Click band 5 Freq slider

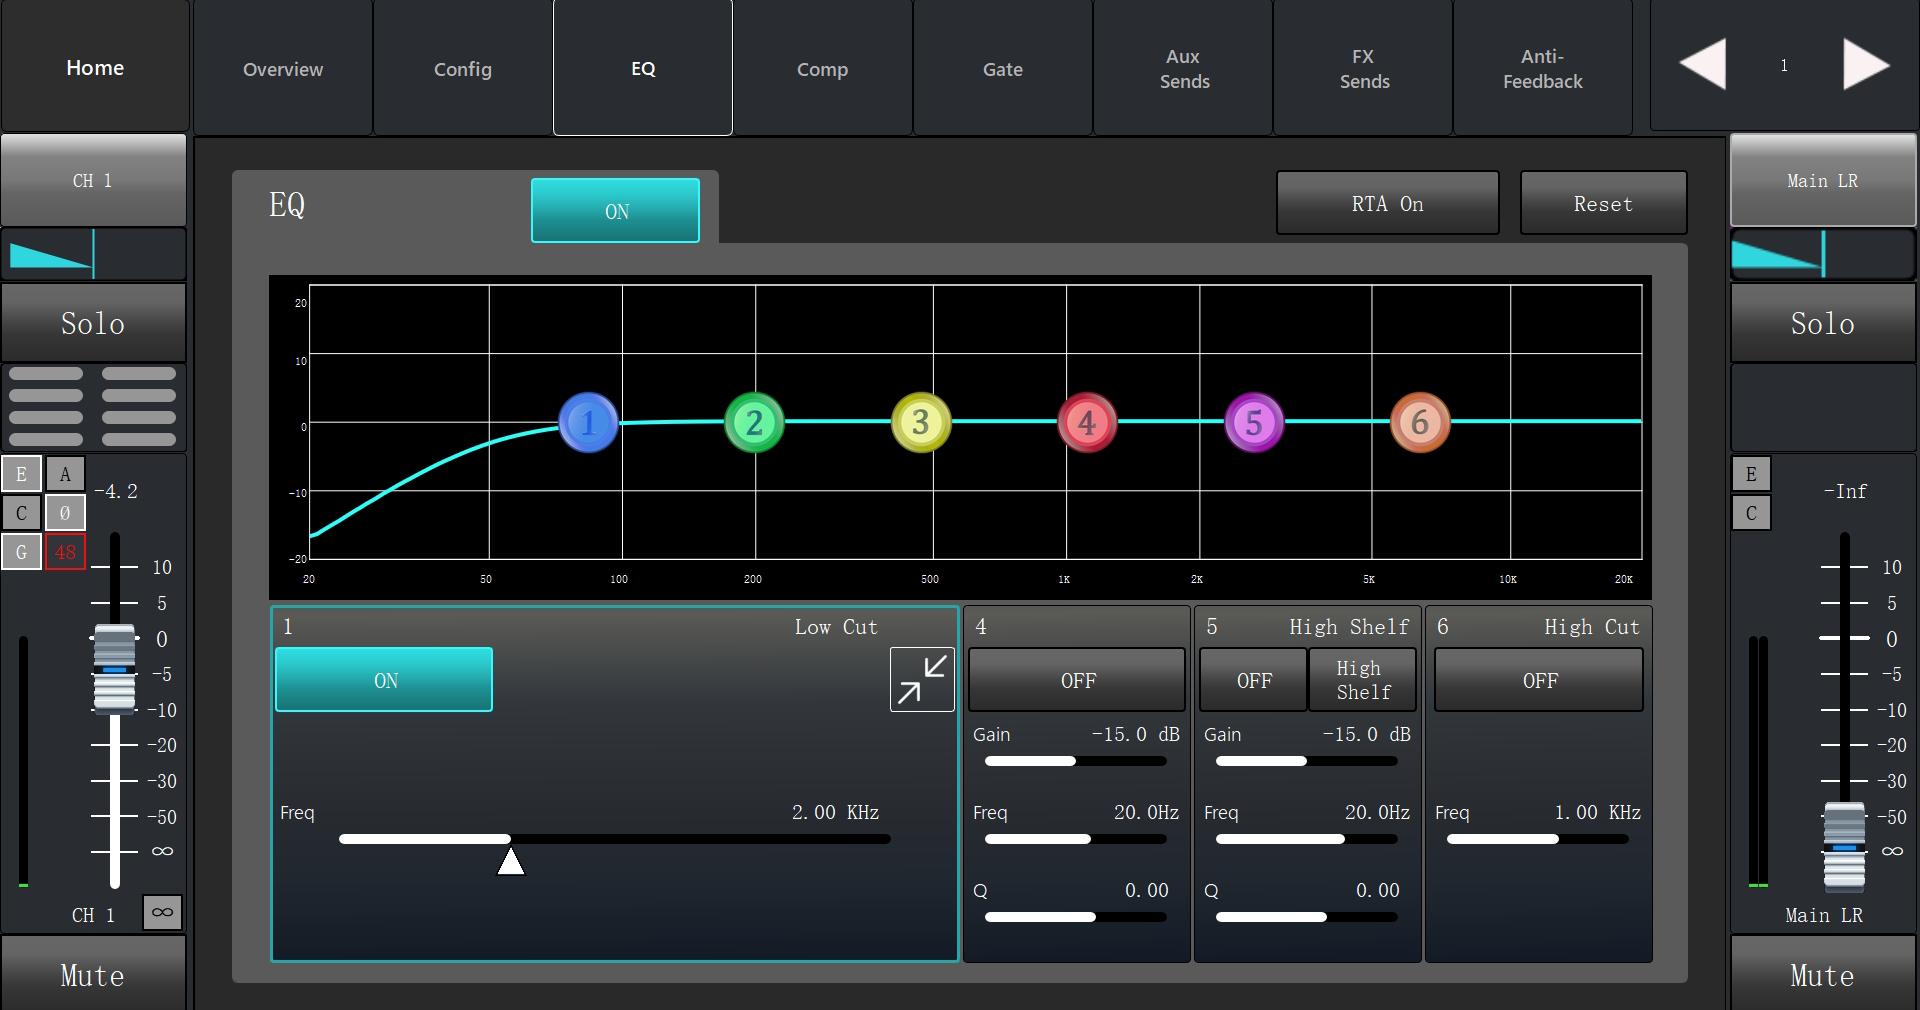(1307, 839)
